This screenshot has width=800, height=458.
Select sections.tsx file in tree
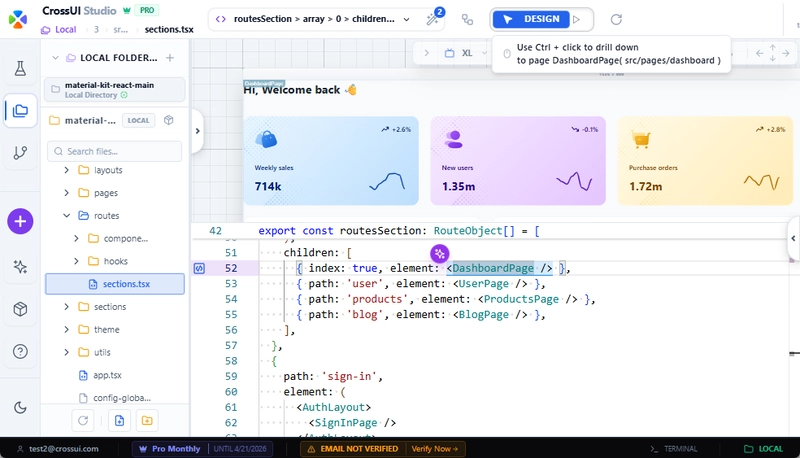(115, 284)
